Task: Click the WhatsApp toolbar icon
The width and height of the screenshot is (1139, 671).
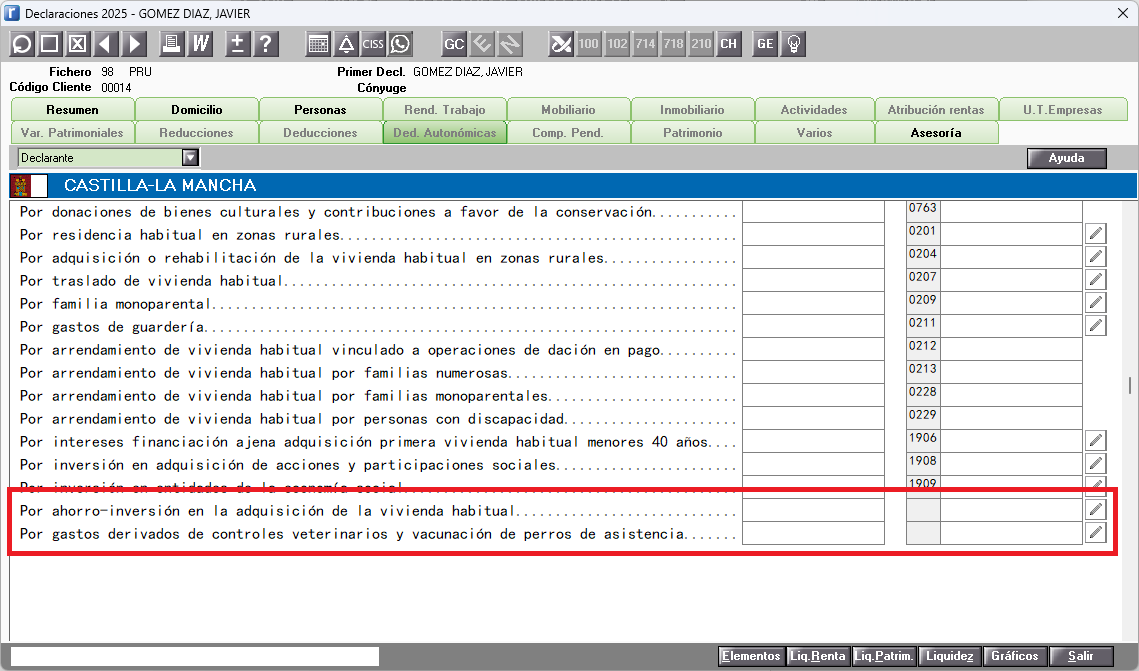Action: click(400, 44)
